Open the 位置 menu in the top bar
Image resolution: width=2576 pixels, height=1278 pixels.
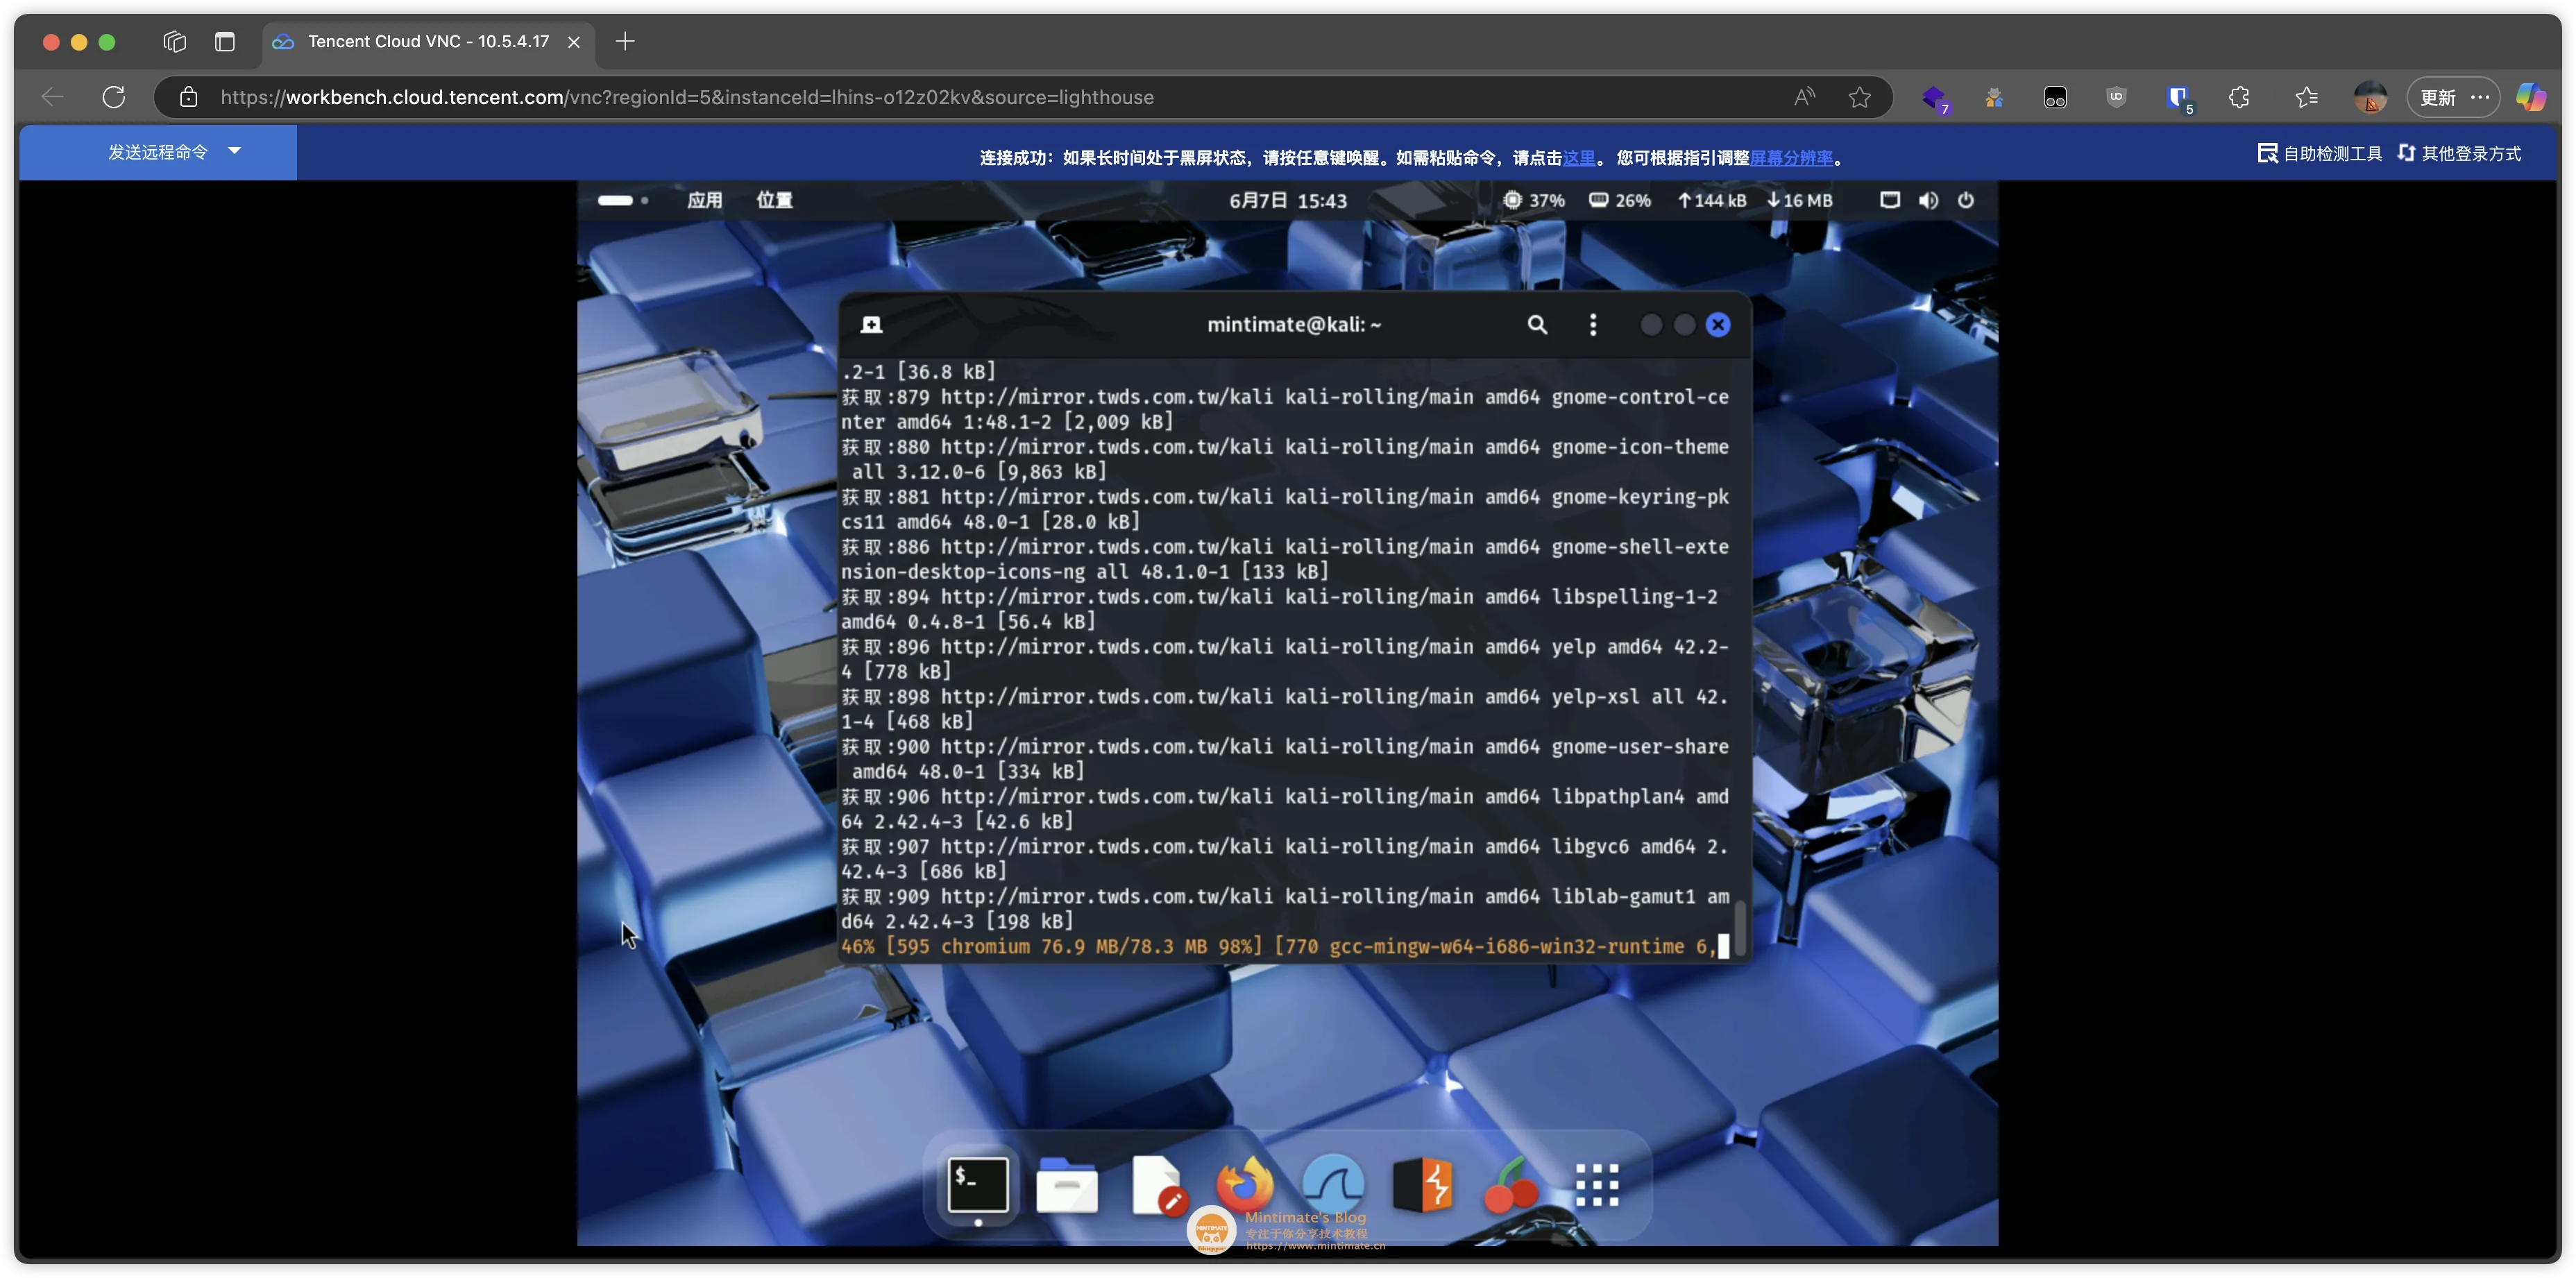coord(773,200)
